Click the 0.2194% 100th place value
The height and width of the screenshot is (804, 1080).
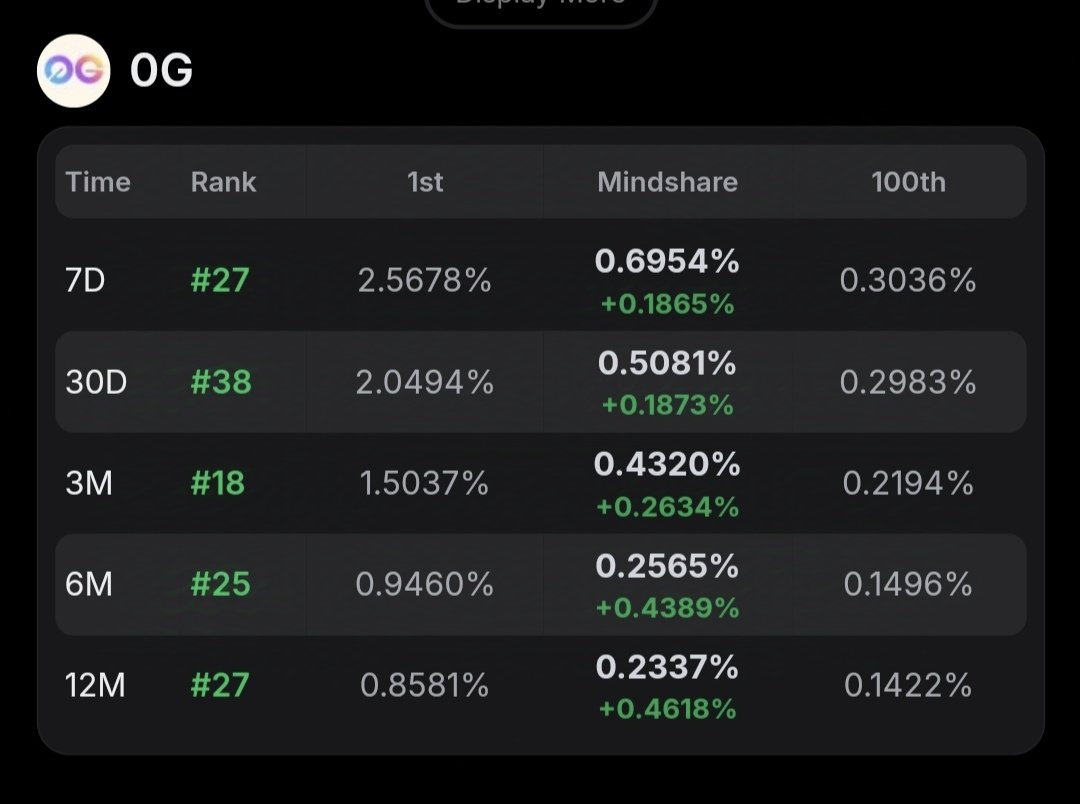(908, 484)
